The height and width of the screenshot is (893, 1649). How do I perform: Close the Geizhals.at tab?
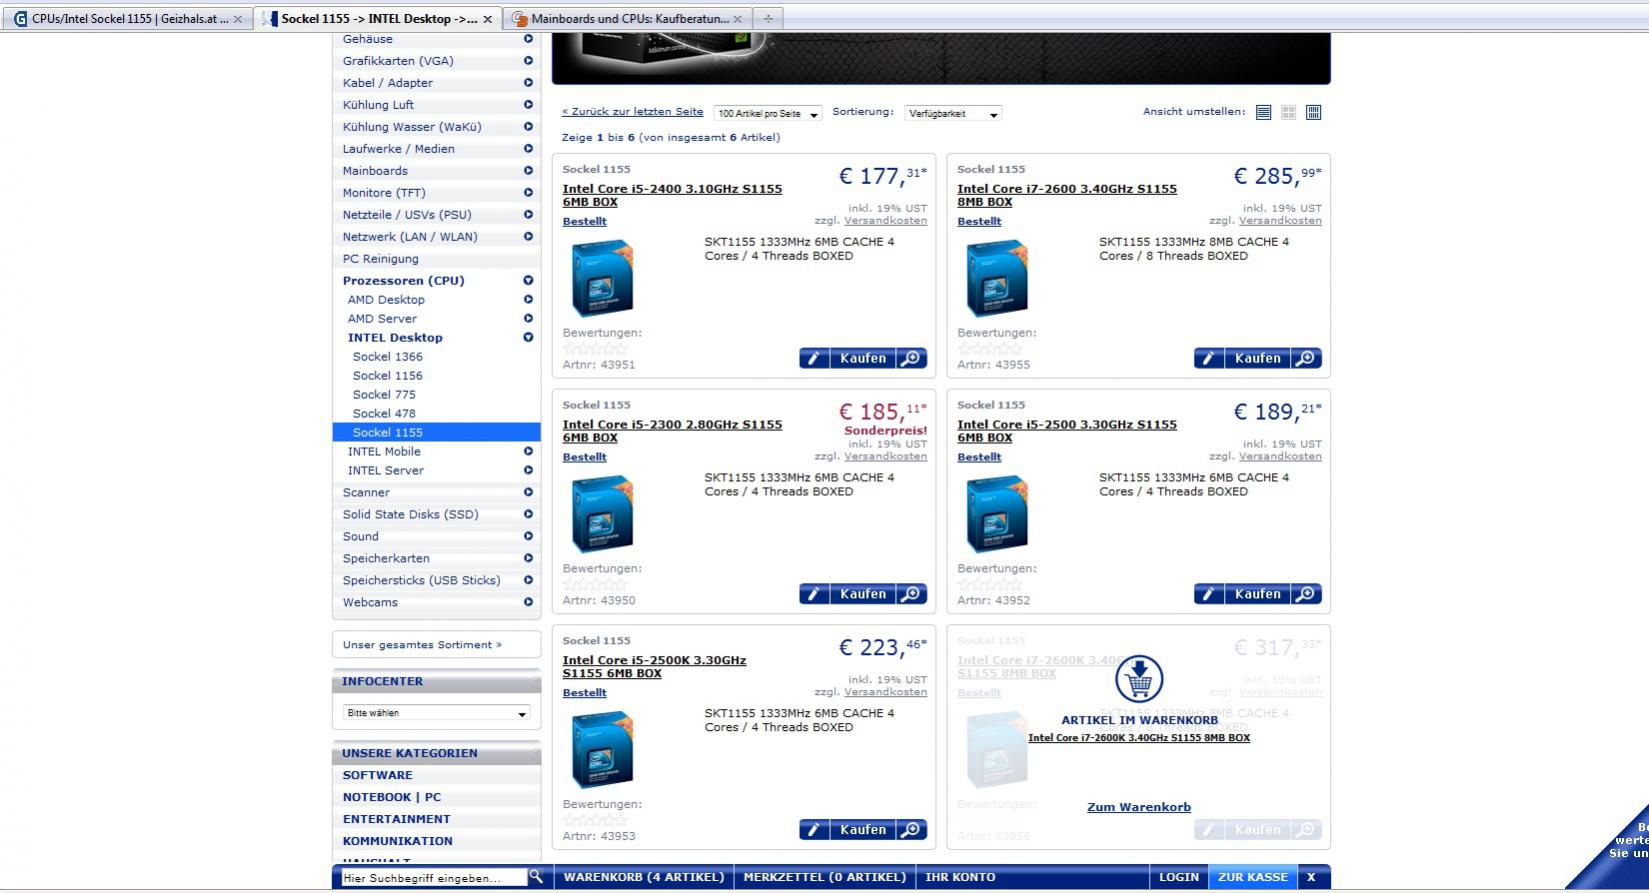tap(237, 19)
